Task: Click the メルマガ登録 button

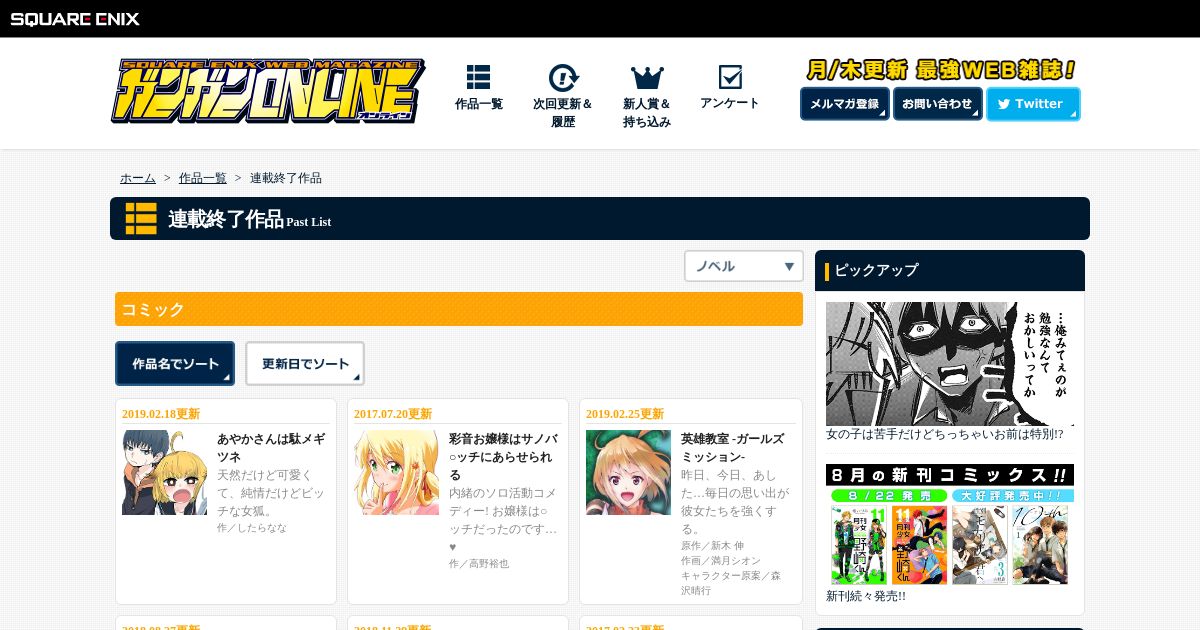Action: 845,104
